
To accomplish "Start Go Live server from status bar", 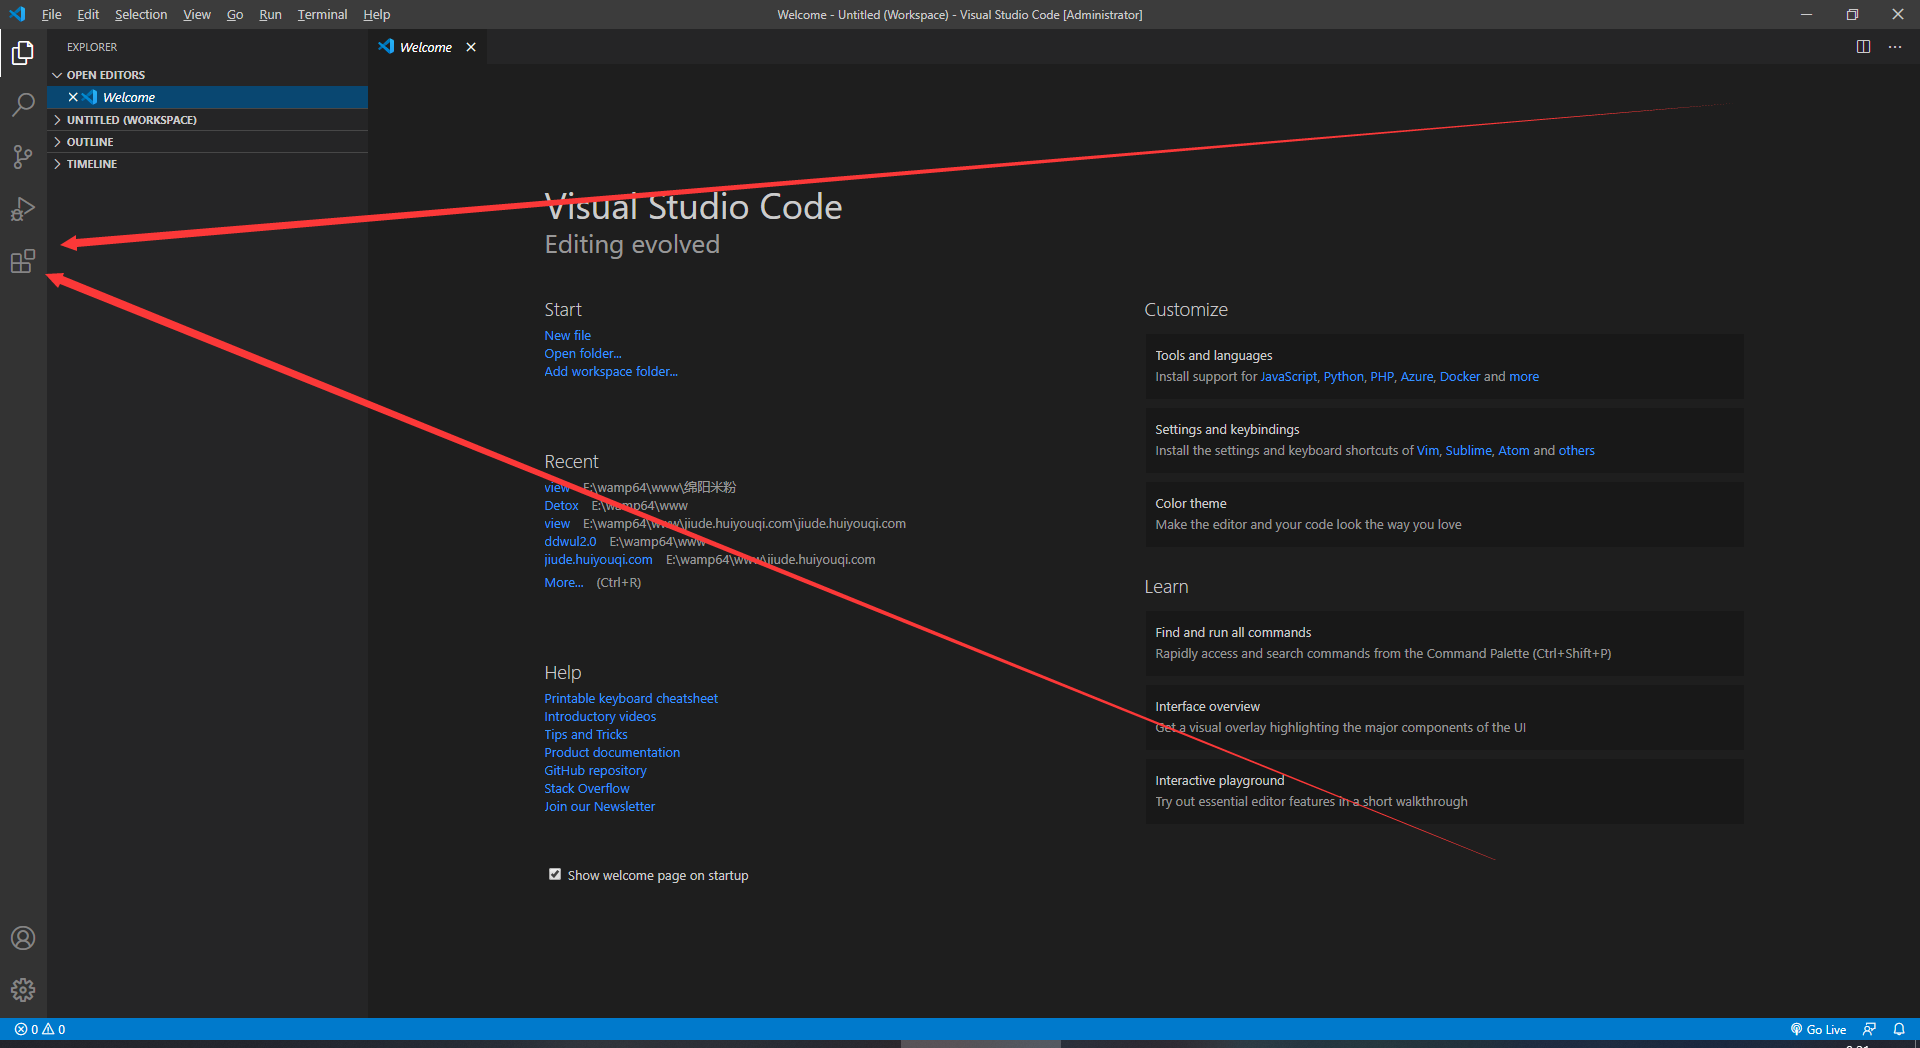I will pos(1818,1029).
